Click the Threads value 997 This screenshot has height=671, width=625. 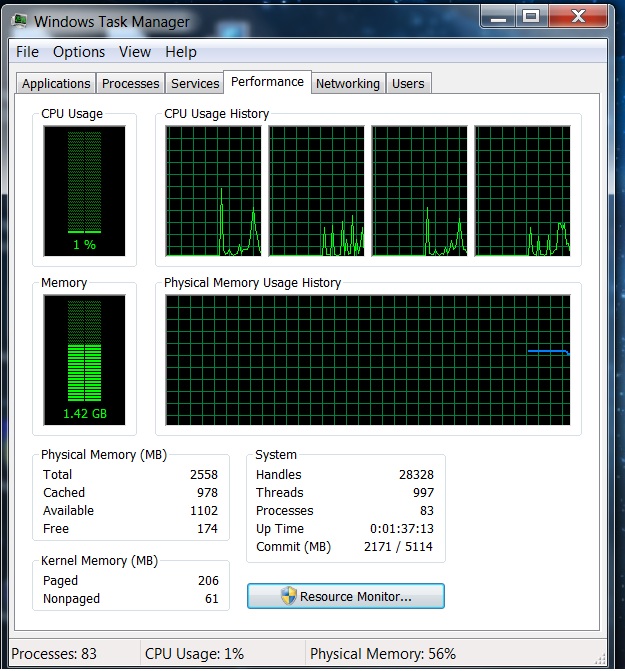424,493
